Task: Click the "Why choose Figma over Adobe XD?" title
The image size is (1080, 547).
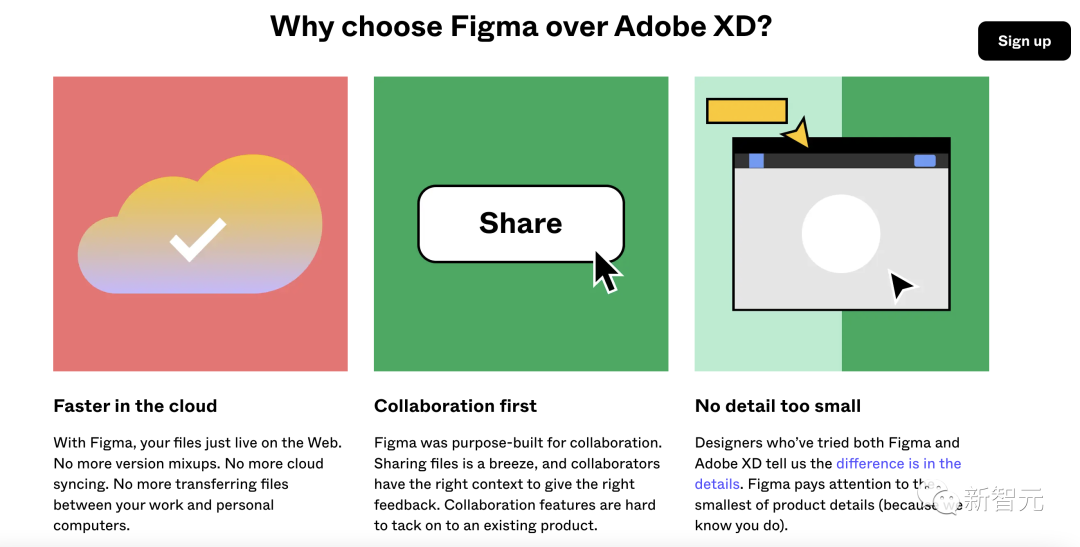Action: [521, 26]
